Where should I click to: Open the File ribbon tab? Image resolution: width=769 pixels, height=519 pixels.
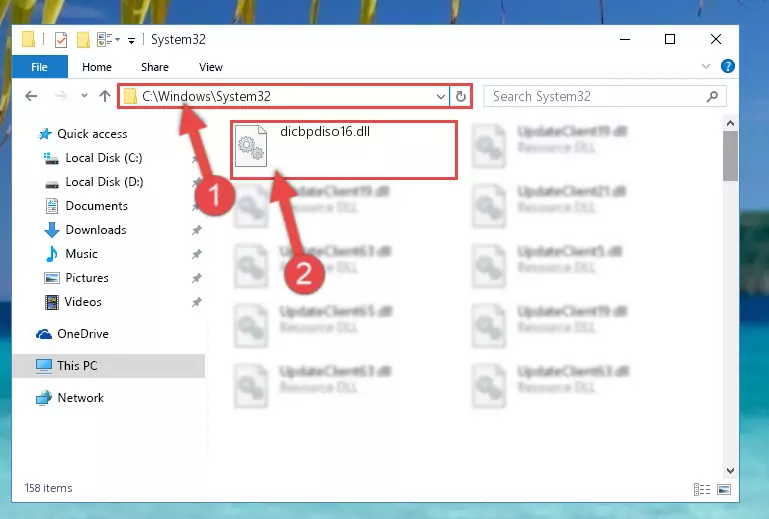click(39, 67)
